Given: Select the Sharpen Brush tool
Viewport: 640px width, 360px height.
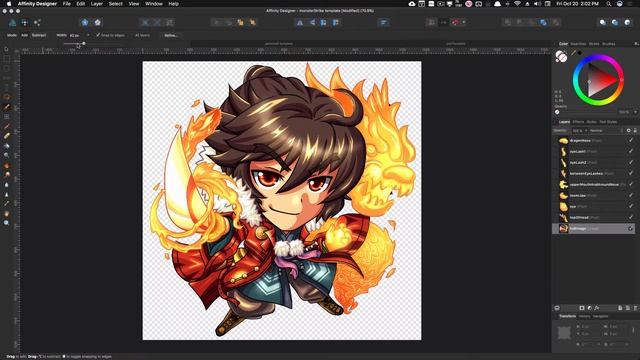Looking at the screenshot, I should coord(7,194).
